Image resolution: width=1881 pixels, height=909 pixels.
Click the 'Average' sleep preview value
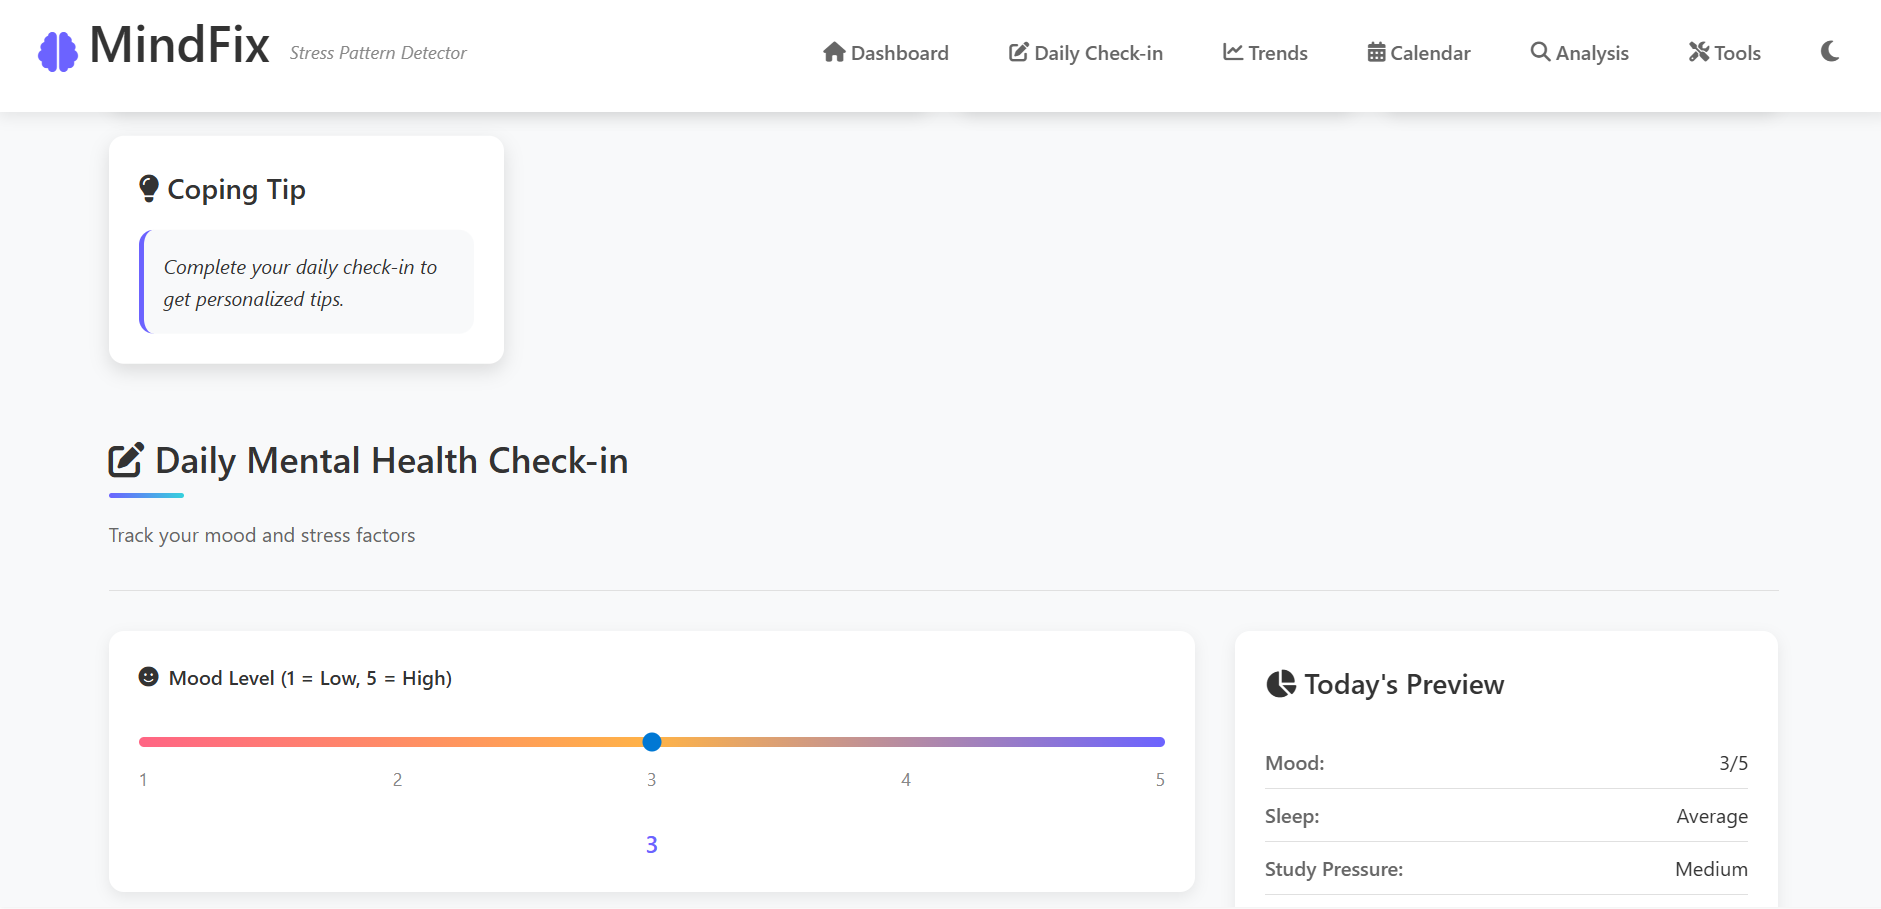pos(1712,816)
